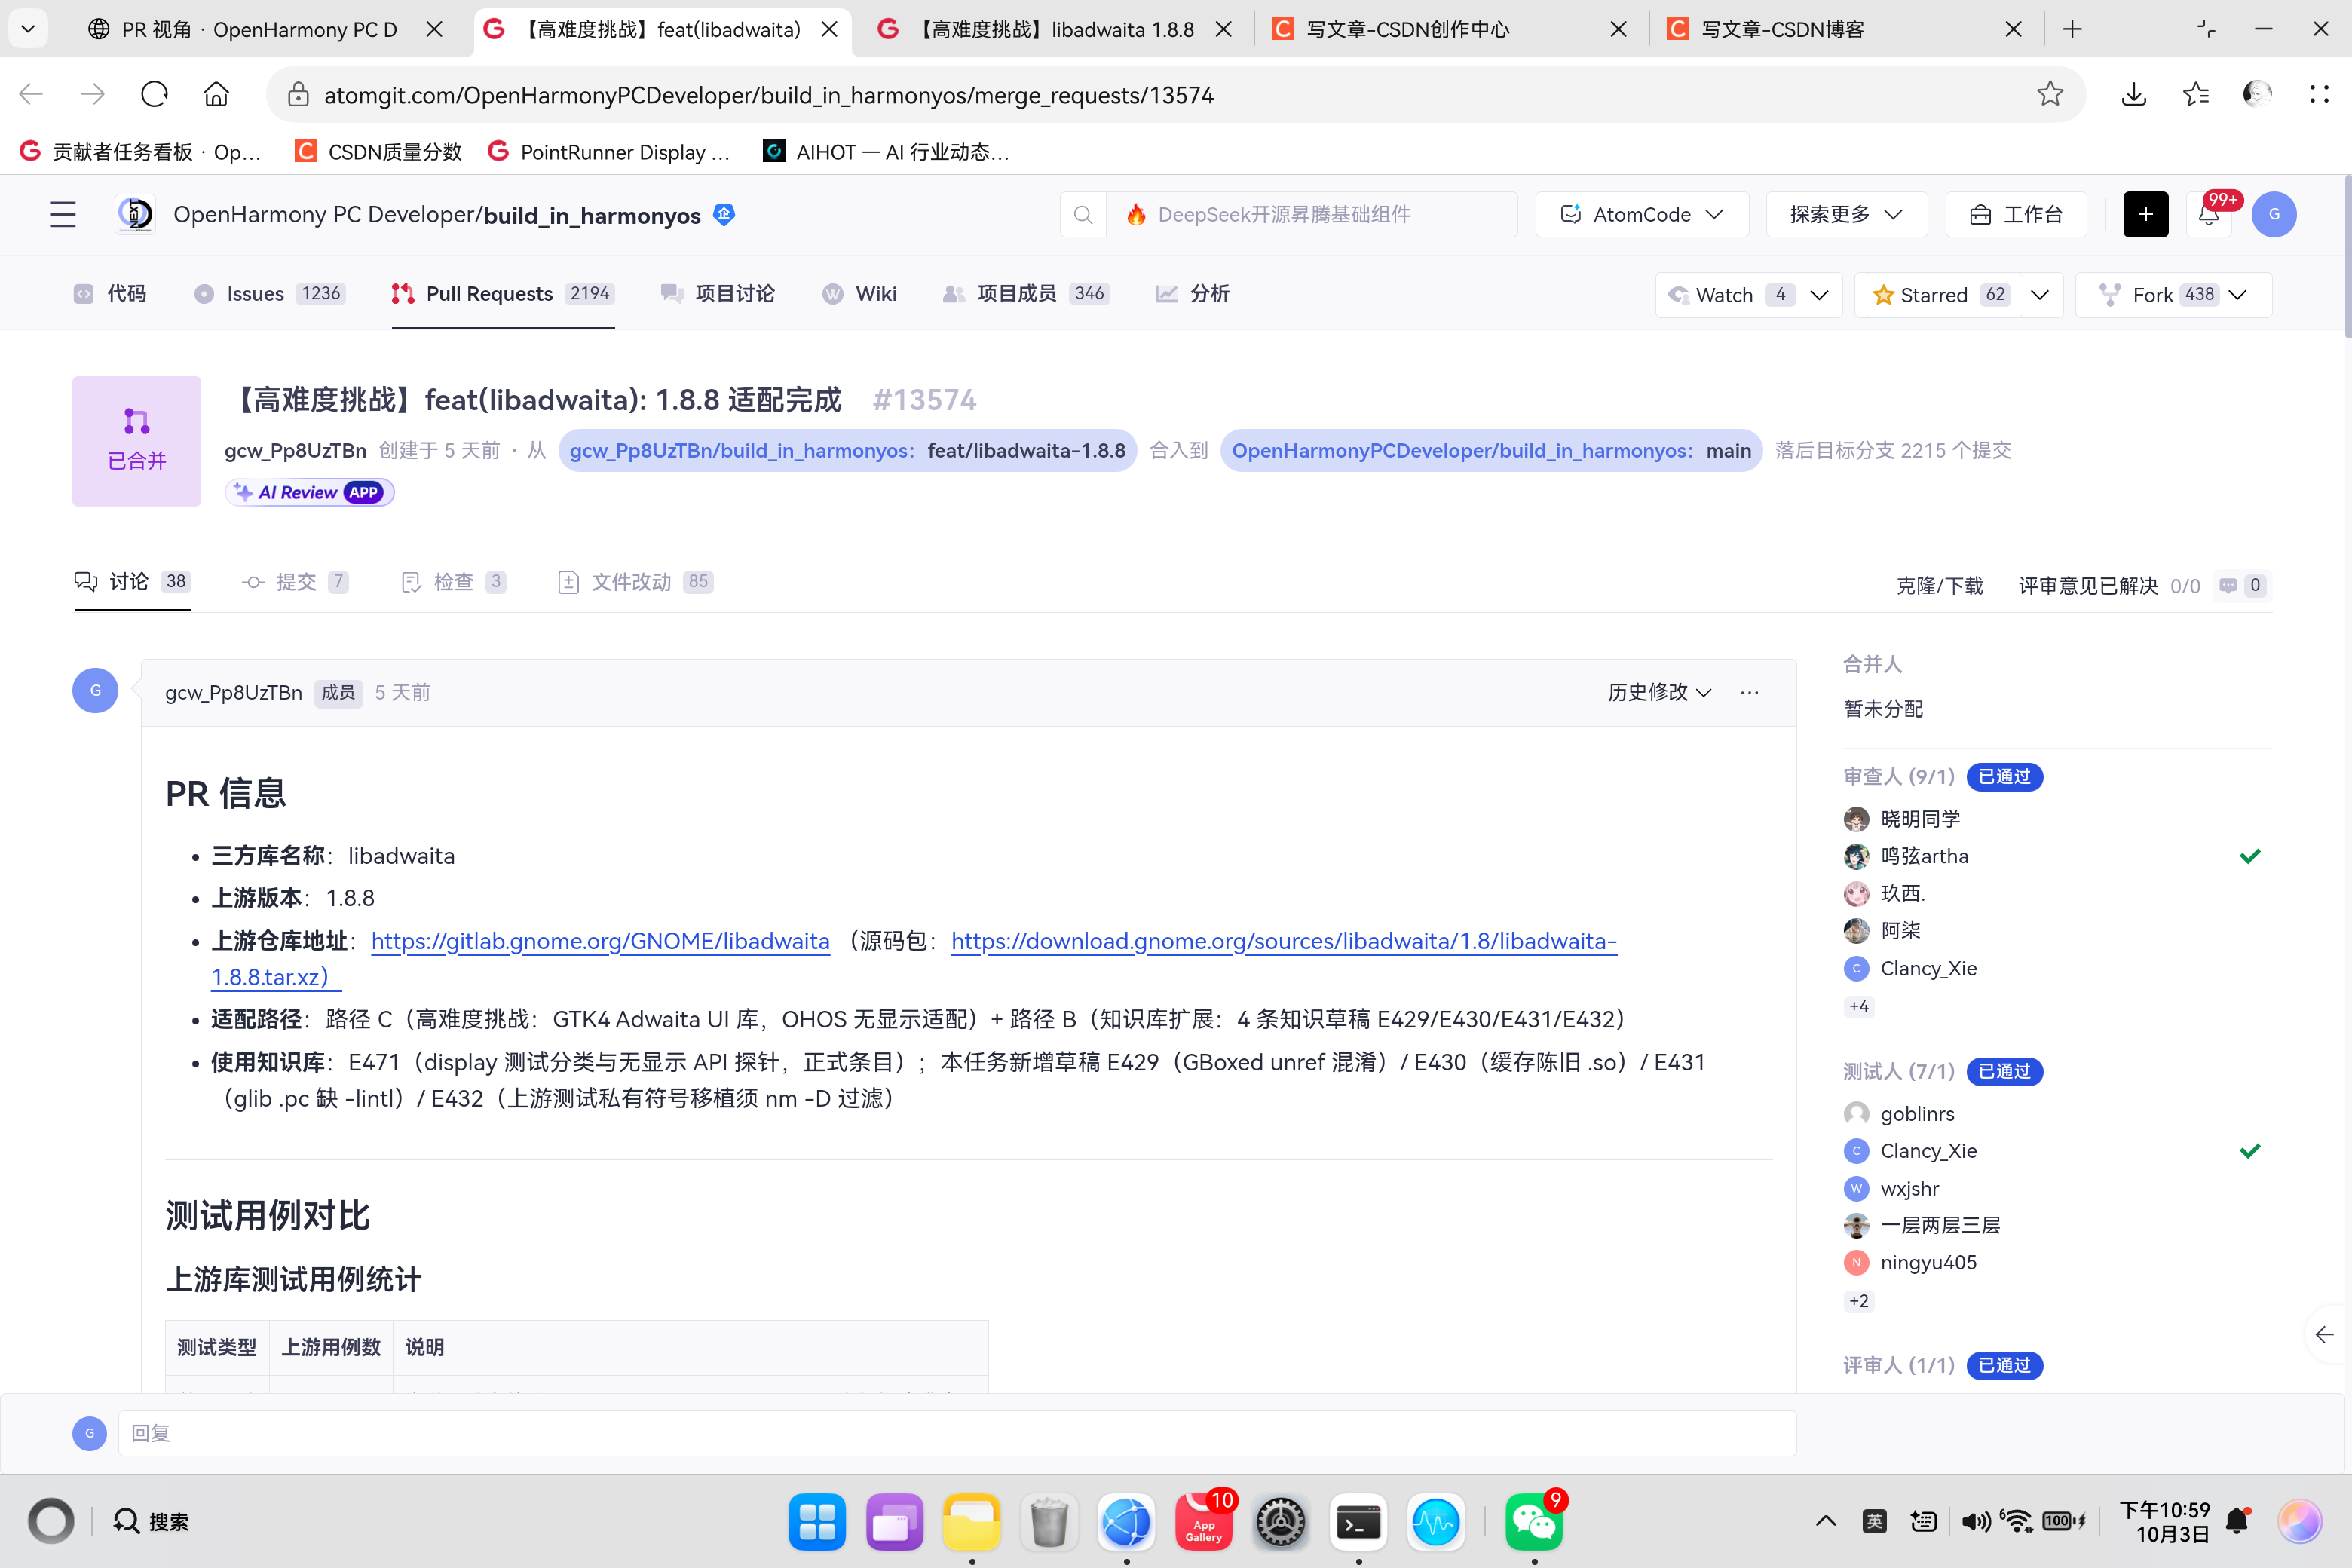Open the CSDN质量分数 bookmark
This screenshot has height=1568, width=2352.
click(378, 152)
